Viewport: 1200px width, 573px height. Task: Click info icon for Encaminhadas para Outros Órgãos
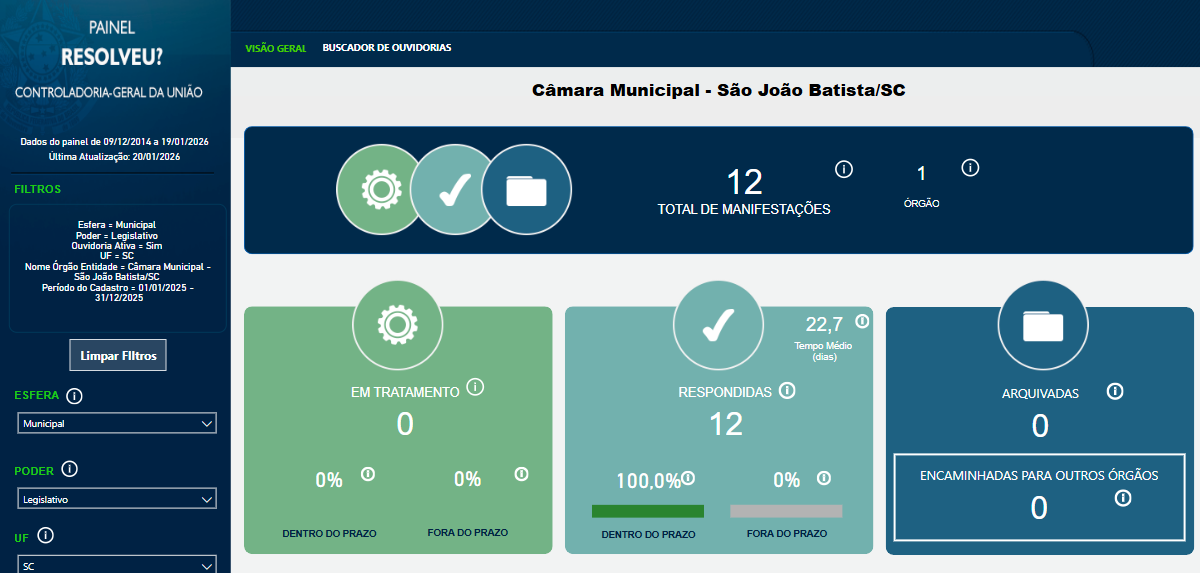pyautogui.click(x=1123, y=498)
